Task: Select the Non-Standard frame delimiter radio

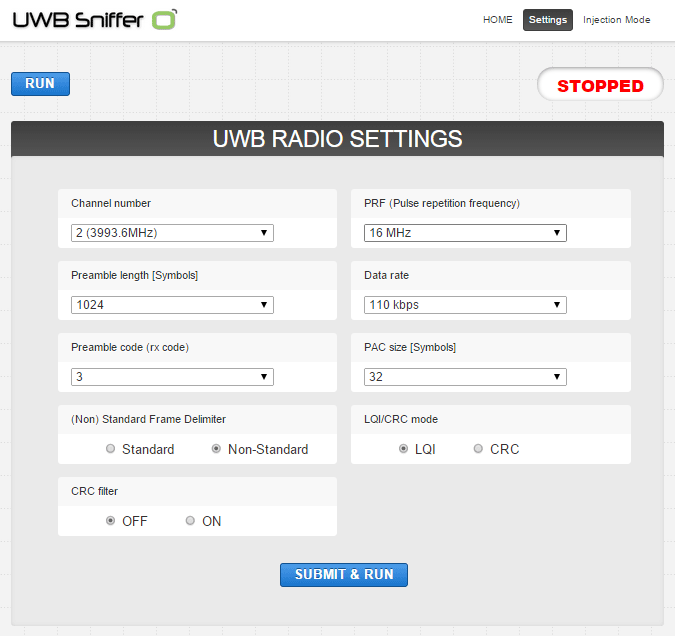Action: point(216,449)
